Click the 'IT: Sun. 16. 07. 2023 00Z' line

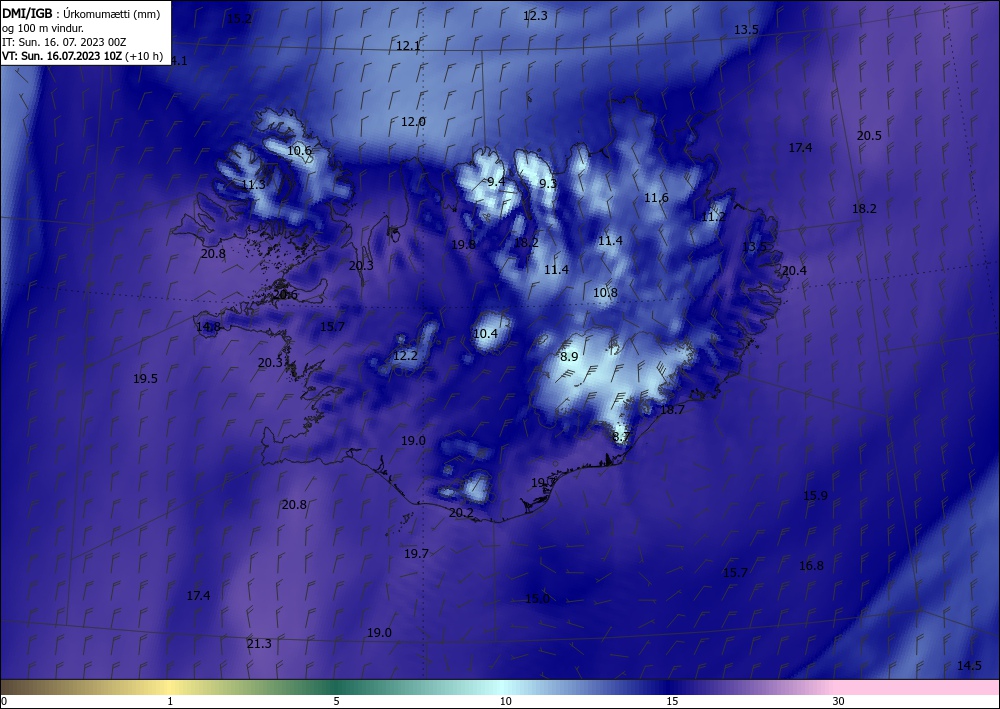64,42
